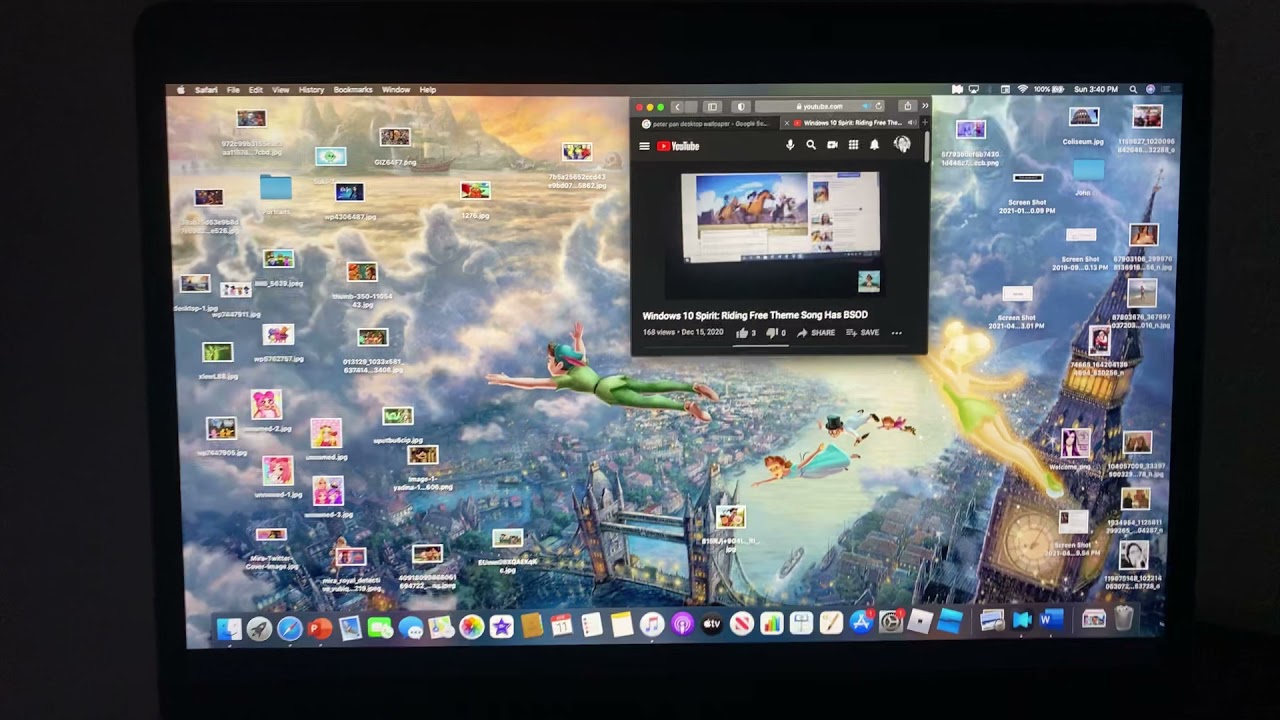This screenshot has height=720, width=1280.
Task: Click Sun 3:40 PM clock
Action: pyautogui.click(x=1096, y=89)
